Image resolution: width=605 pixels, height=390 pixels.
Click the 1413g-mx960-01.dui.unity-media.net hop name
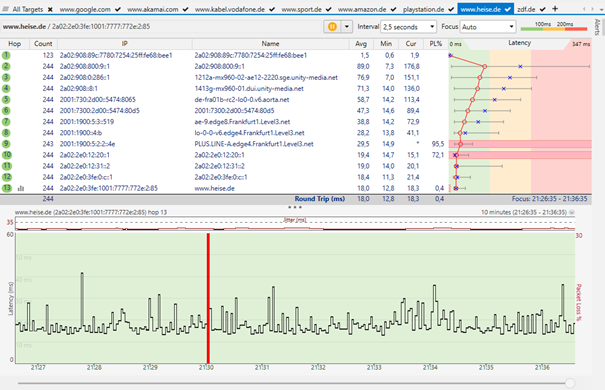point(249,88)
